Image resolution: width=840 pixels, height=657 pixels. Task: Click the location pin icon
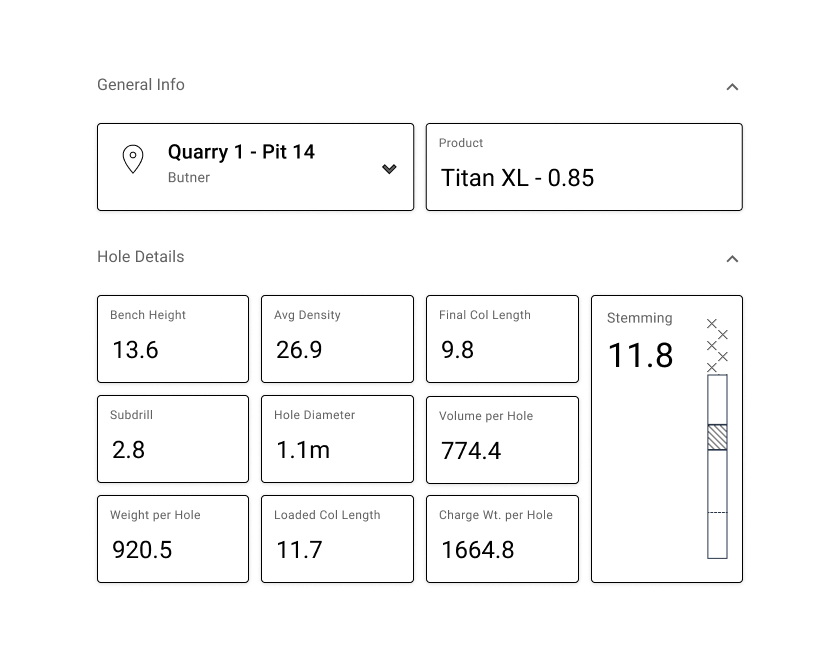click(133, 159)
